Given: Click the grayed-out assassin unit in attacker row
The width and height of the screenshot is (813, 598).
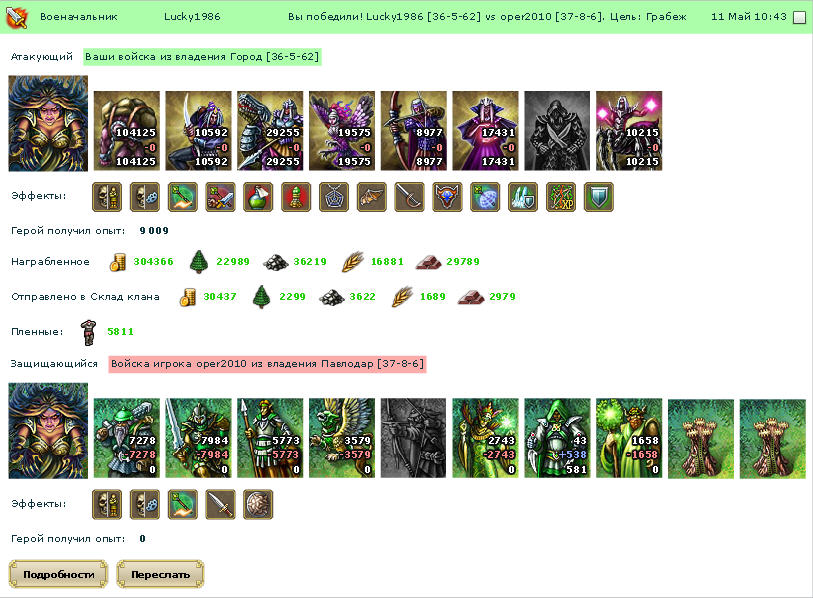Looking at the screenshot, I should coord(557,131).
